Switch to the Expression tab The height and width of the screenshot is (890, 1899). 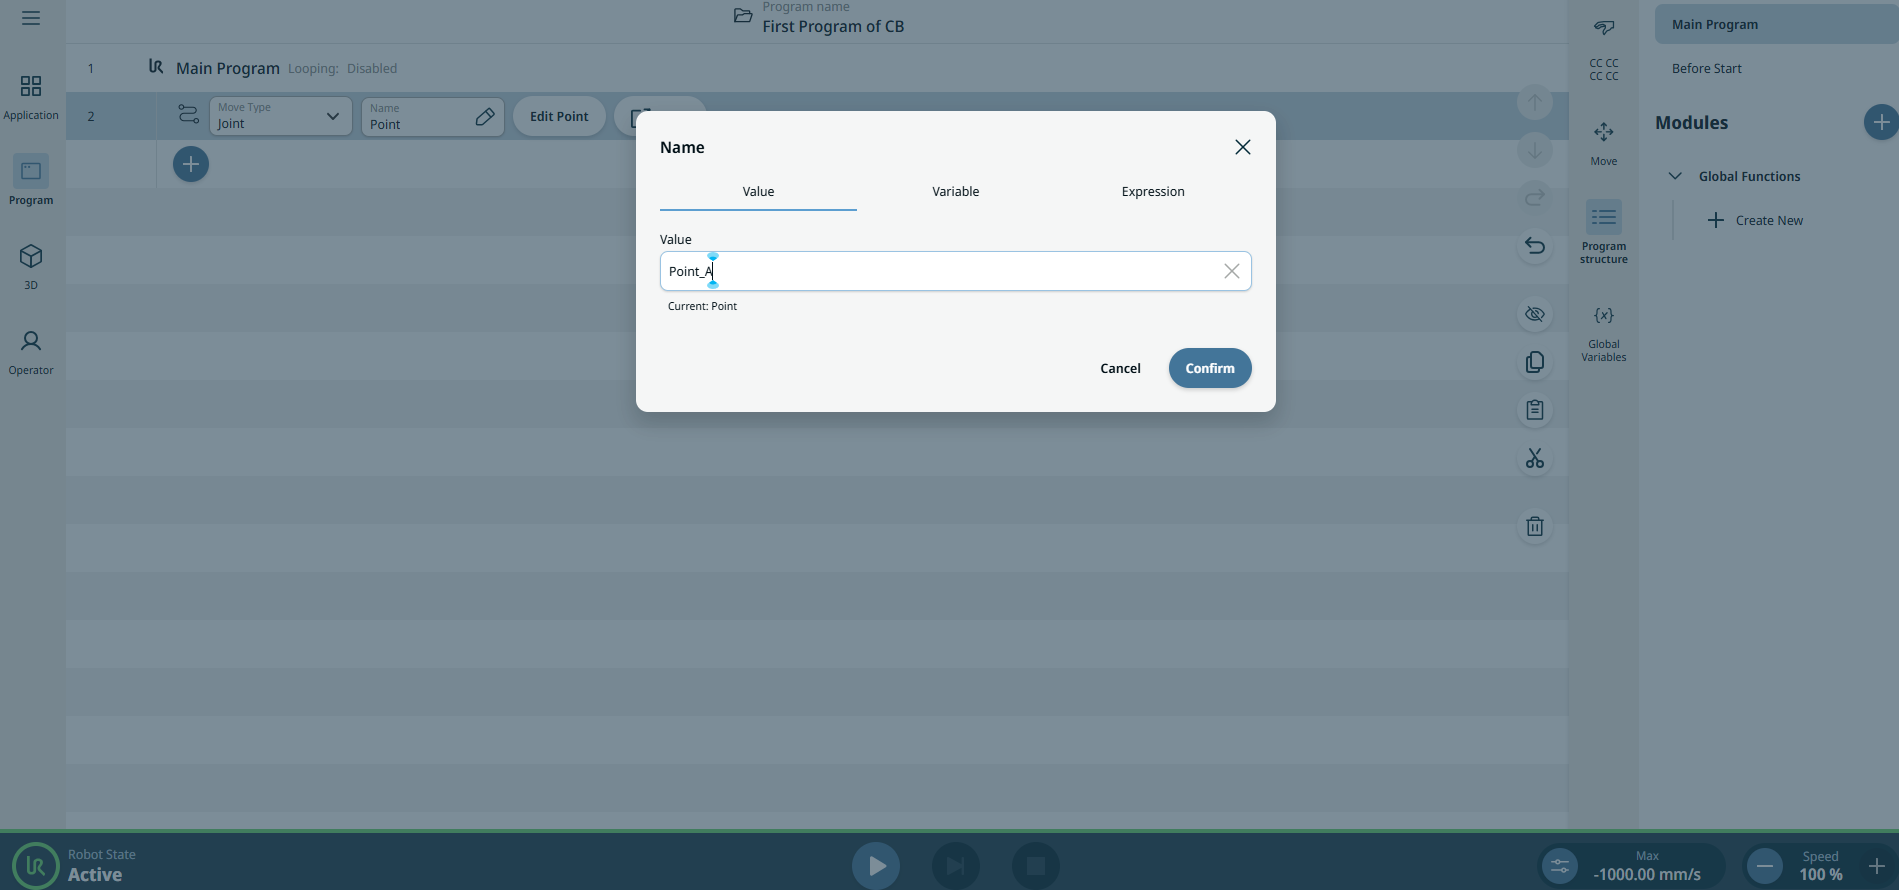(x=1152, y=191)
